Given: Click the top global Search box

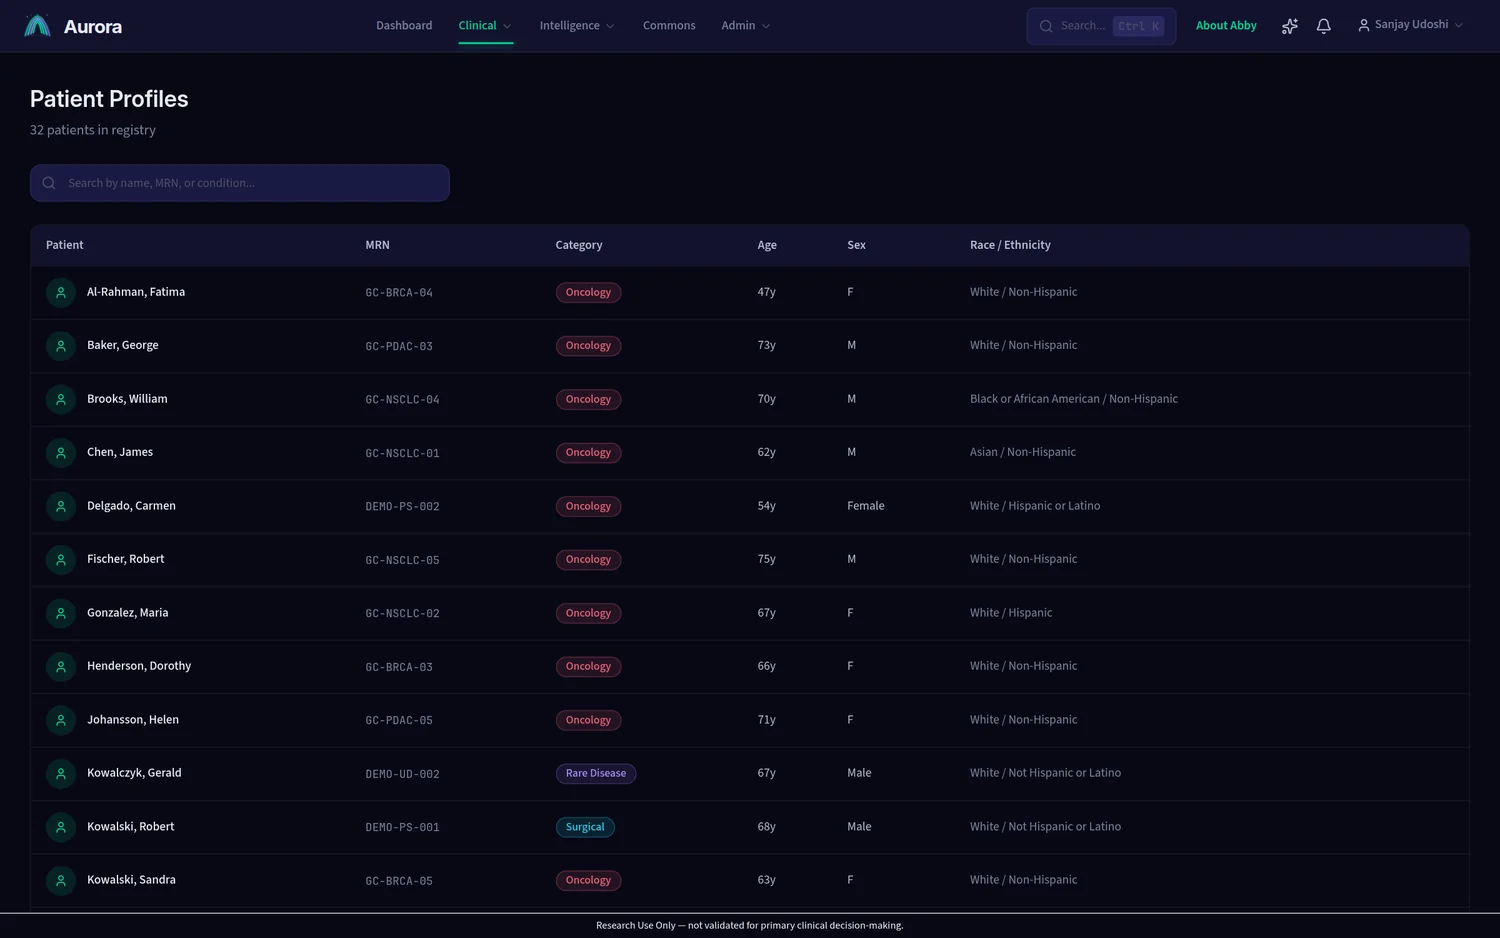Looking at the screenshot, I should (1101, 26).
